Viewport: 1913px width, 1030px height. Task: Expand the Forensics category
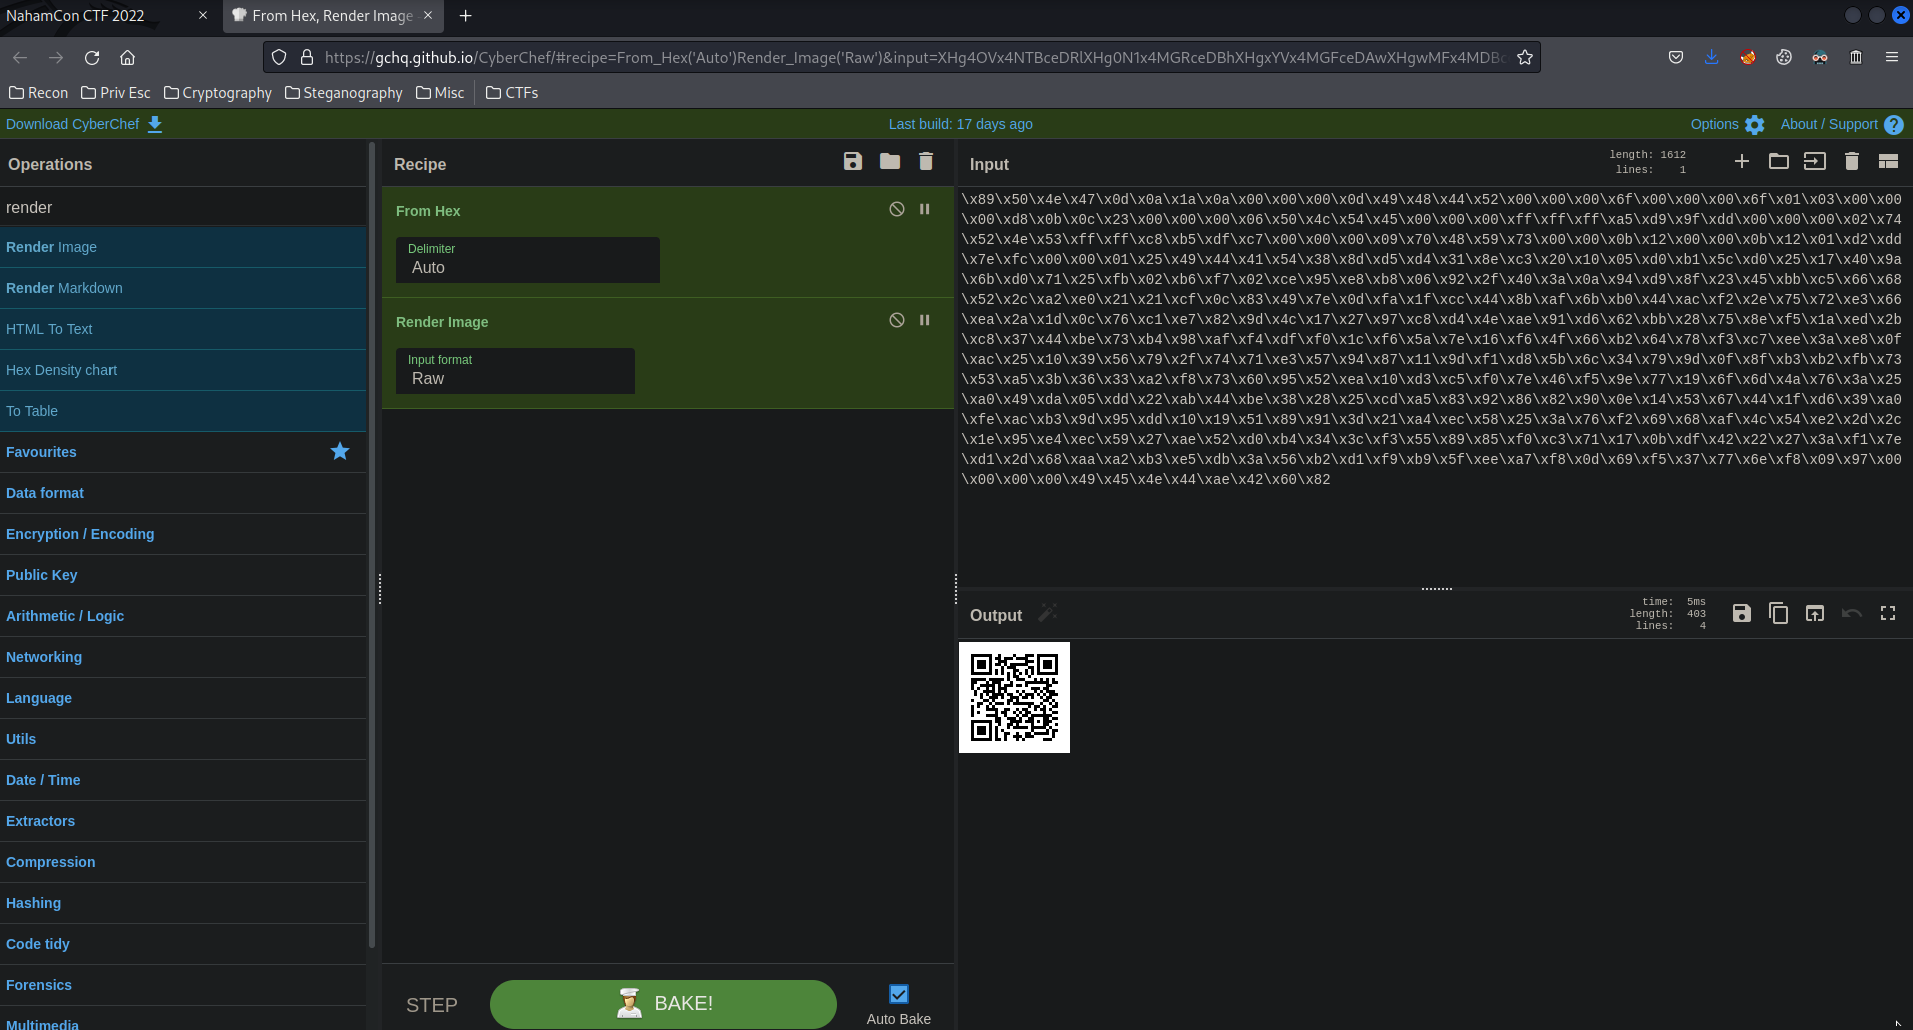(x=183, y=985)
